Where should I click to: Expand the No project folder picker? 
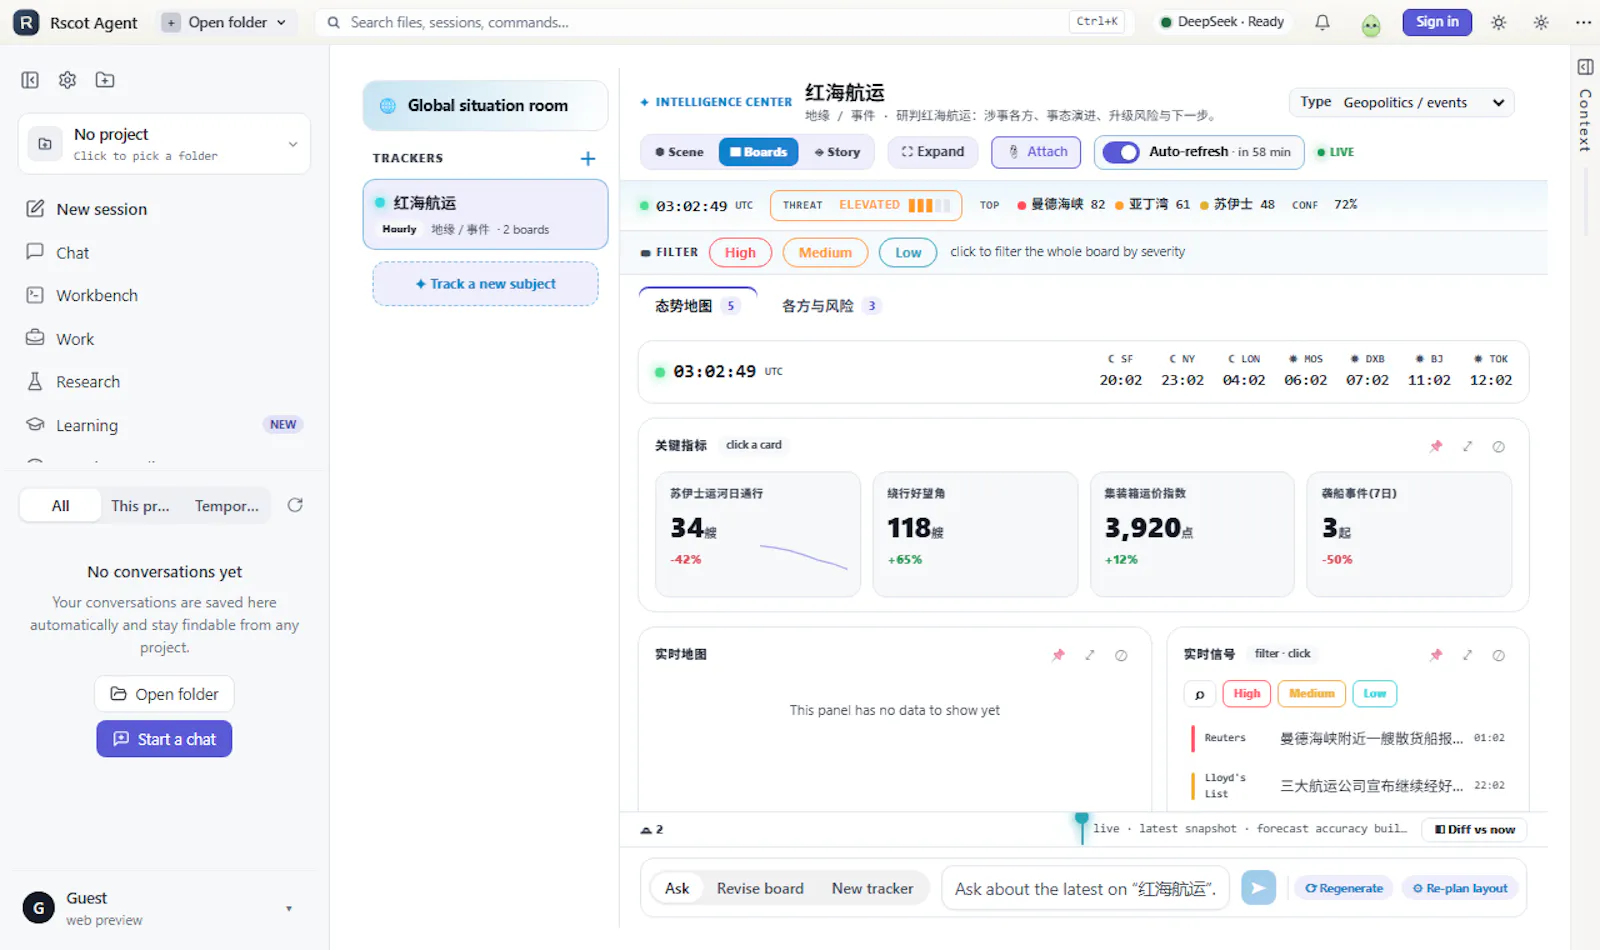(x=164, y=144)
